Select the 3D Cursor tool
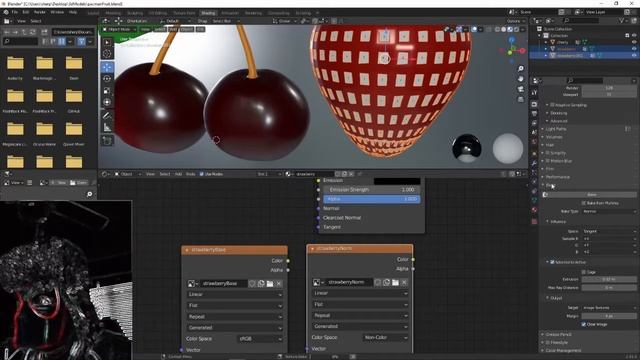The image size is (640, 360). click(x=107, y=53)
